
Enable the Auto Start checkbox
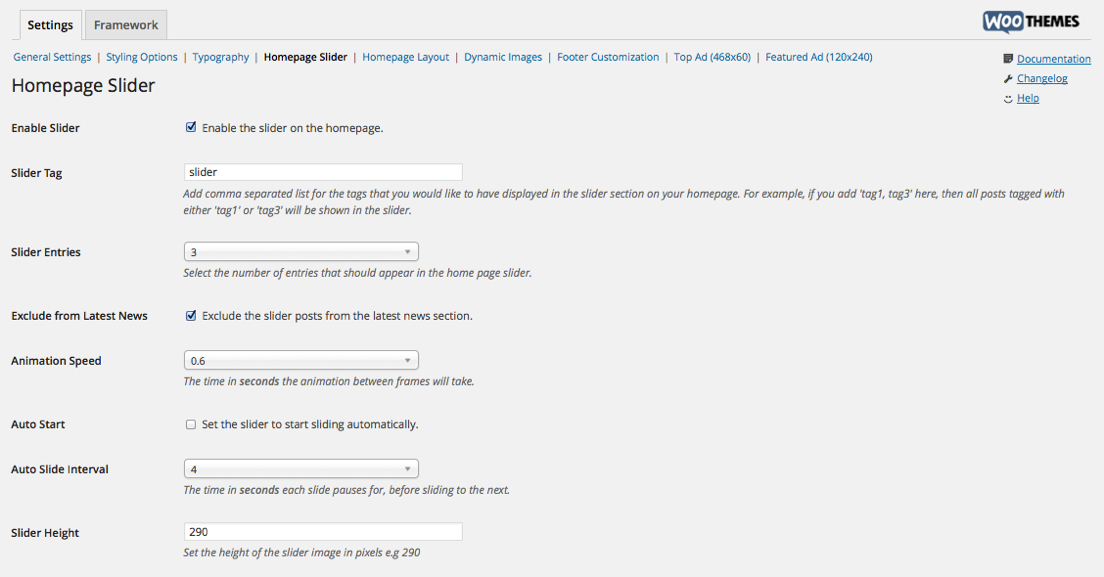click(x=191, y=425)
